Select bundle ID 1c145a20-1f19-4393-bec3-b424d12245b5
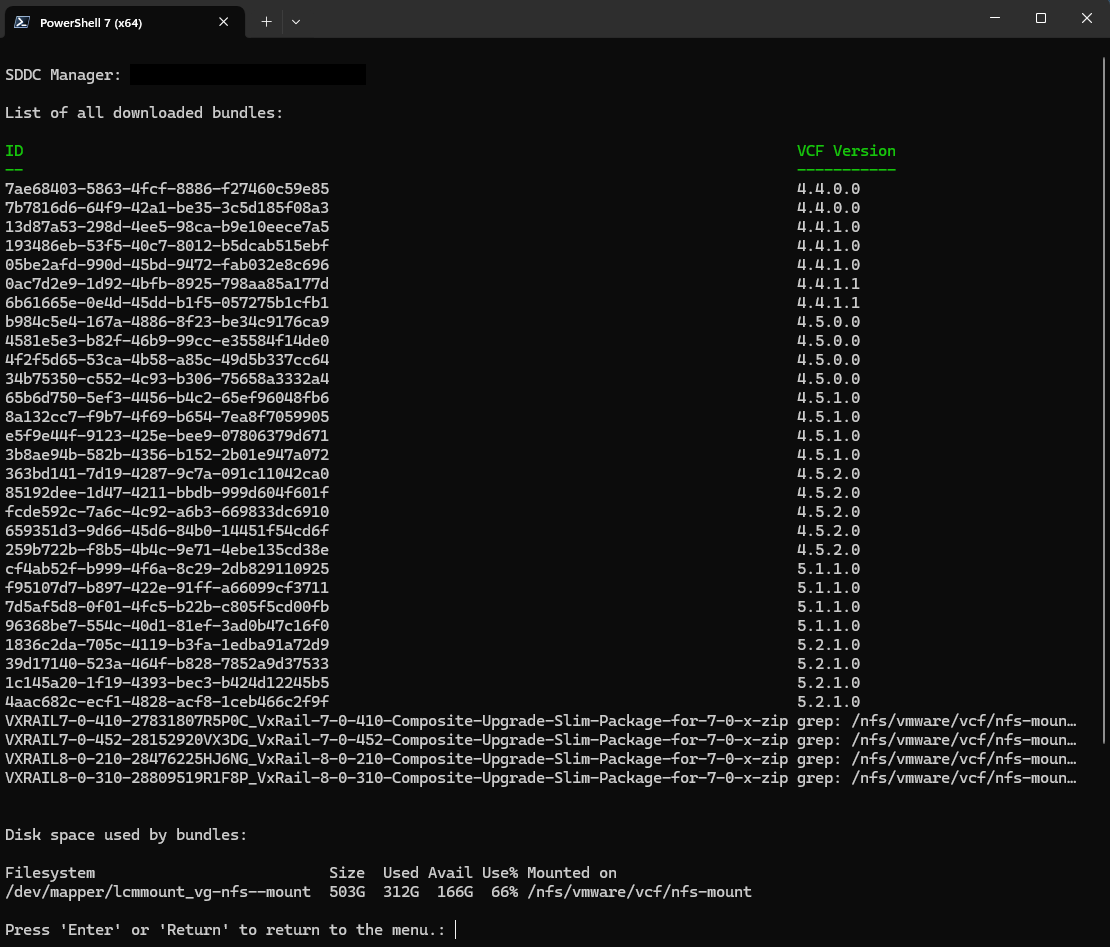Image resolution: width=1110 pixels, height=947 pixels. [167, 683]
